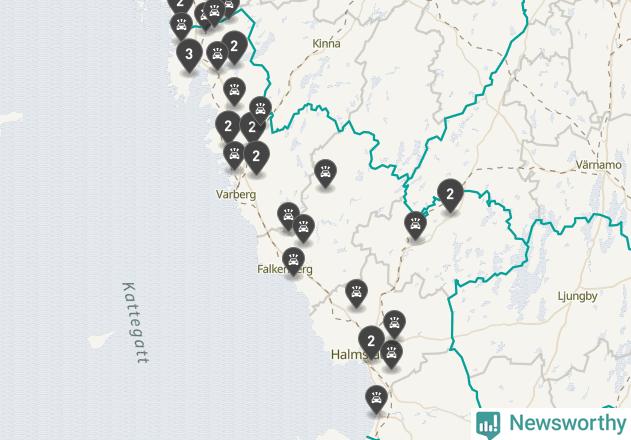
Task: Select car marker between 3 and 2 clusters
Action: (217, 55)
